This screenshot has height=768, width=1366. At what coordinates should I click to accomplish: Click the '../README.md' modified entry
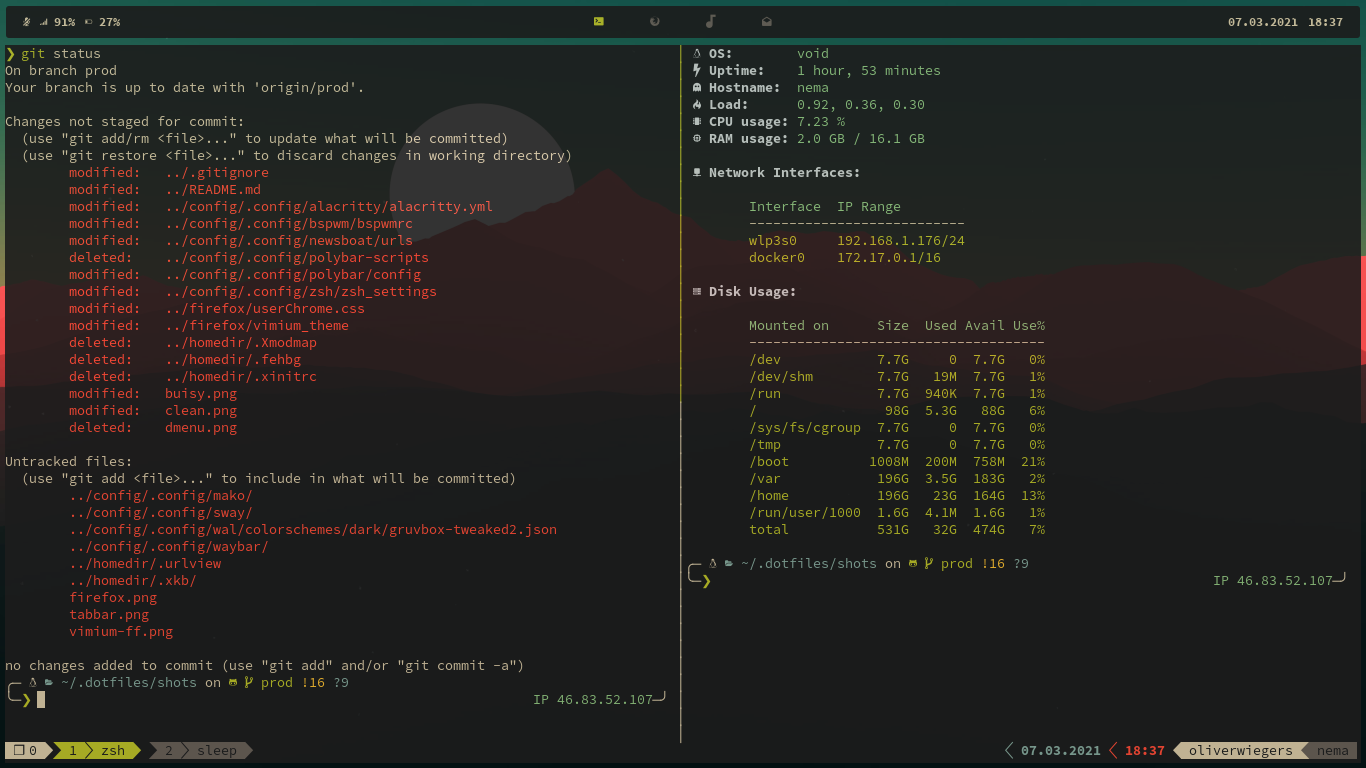(213, 190)
